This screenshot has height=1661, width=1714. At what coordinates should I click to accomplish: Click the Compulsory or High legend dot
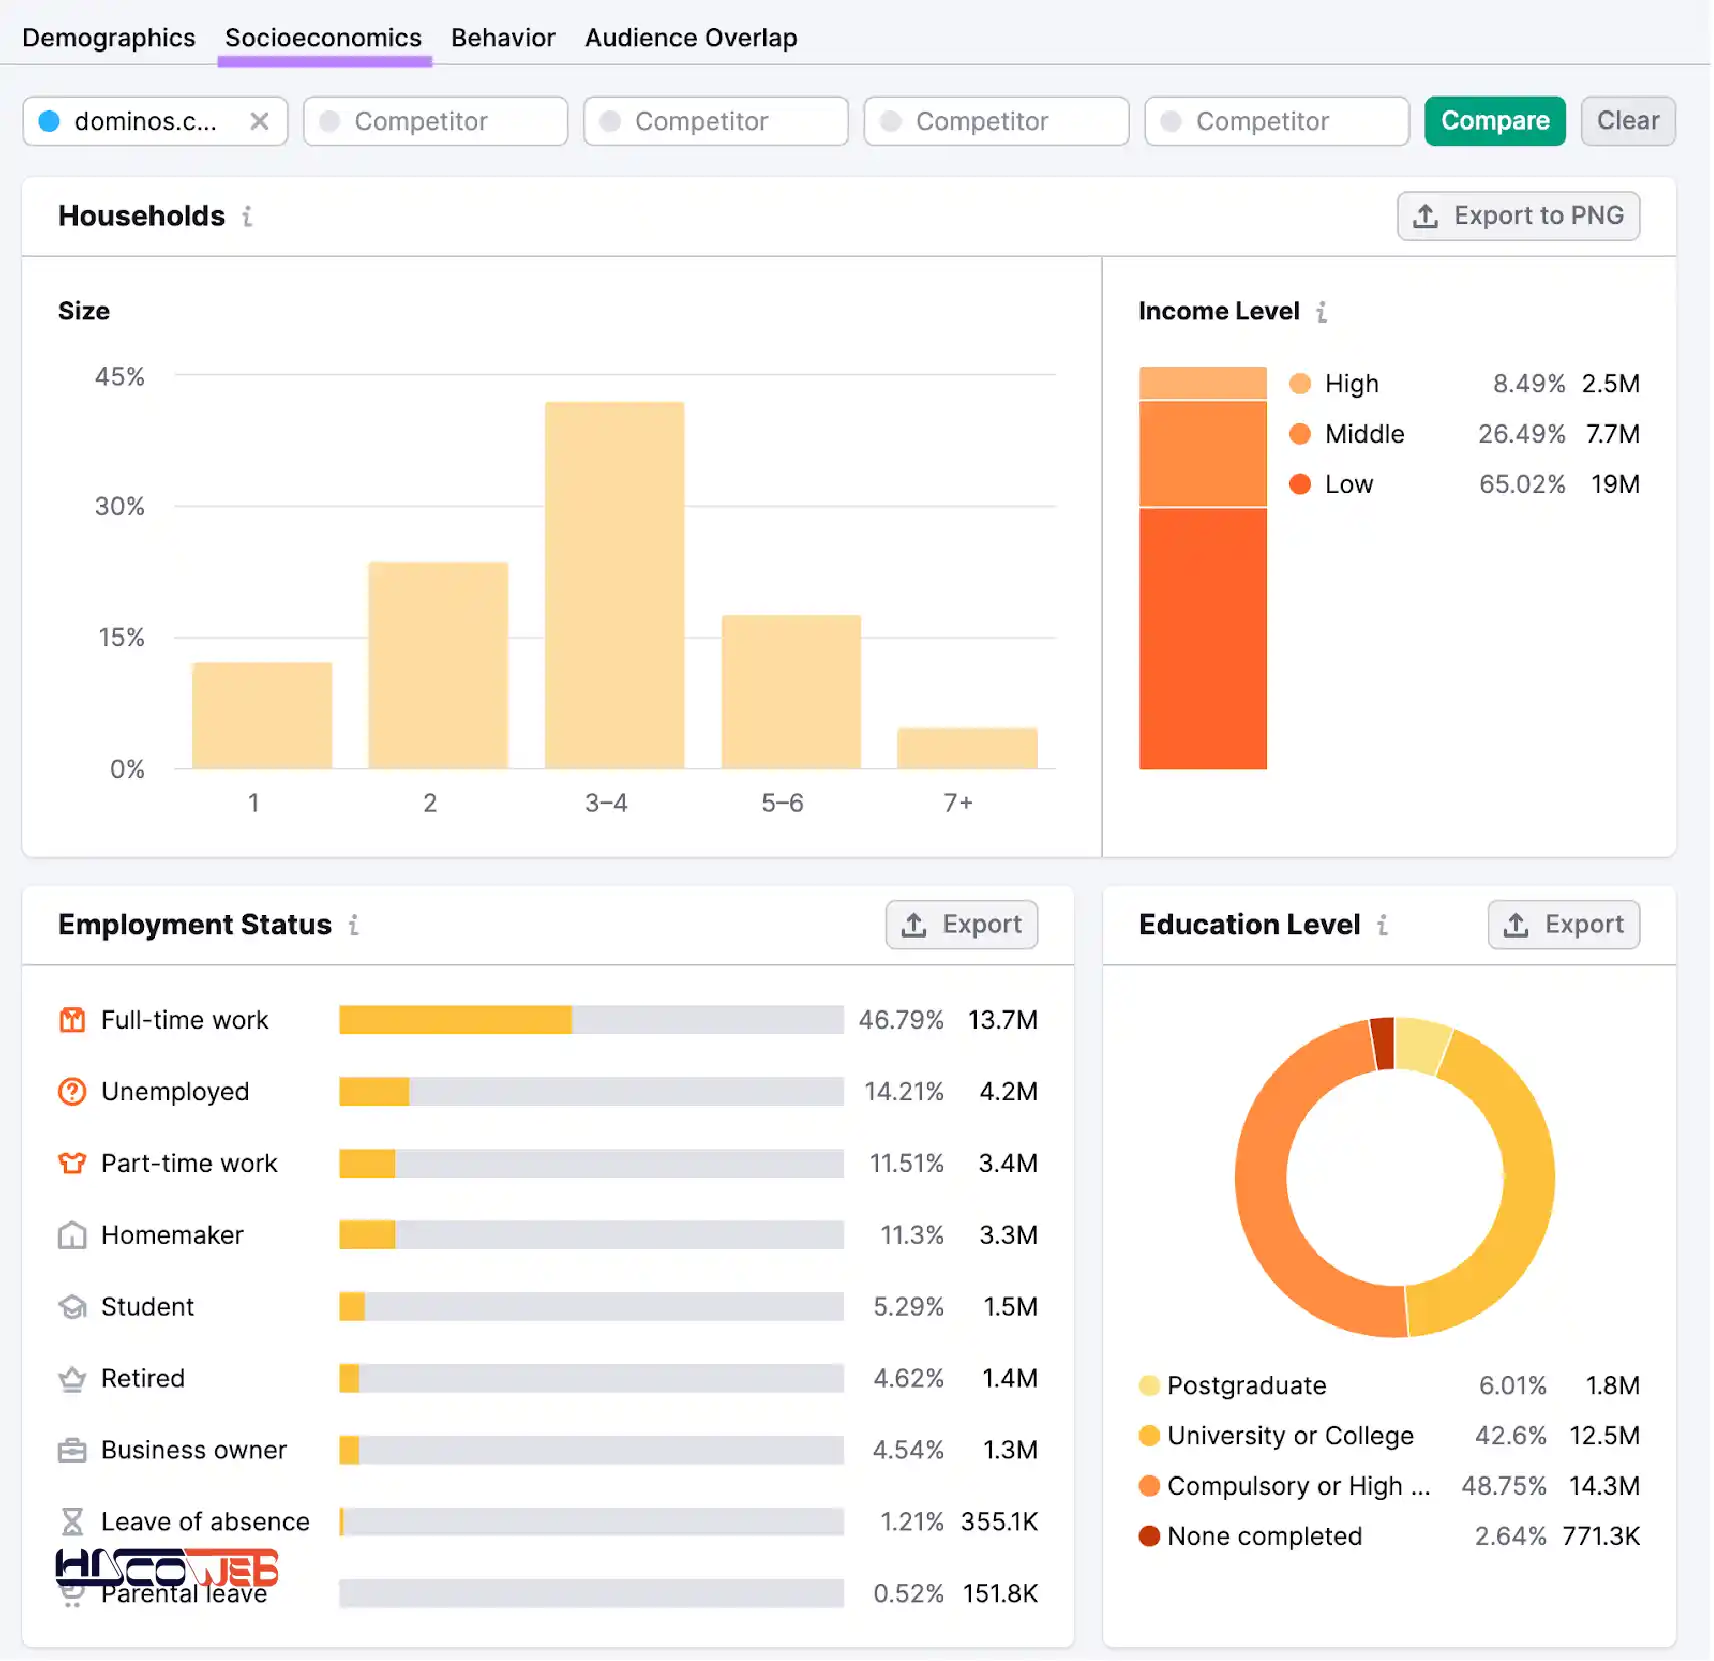[1149, 1486]
